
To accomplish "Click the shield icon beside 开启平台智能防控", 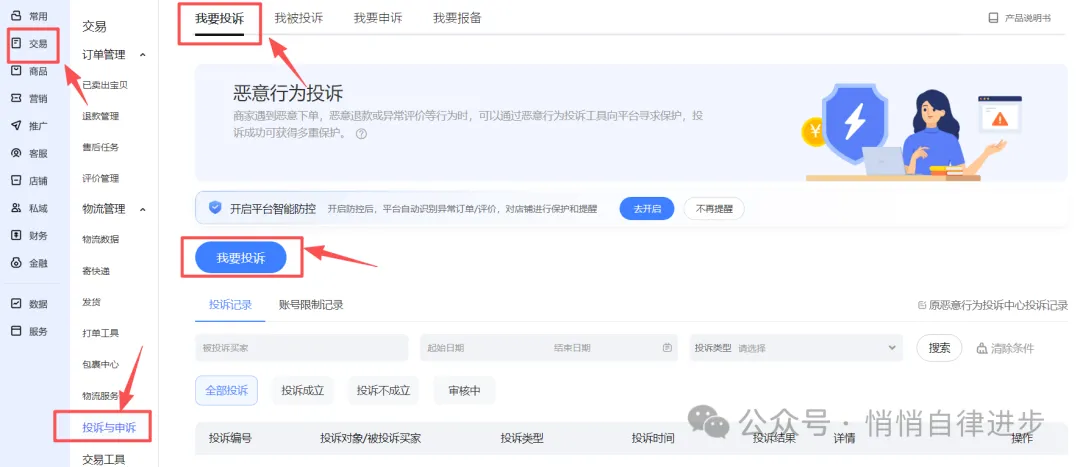I will pos(216,208).
